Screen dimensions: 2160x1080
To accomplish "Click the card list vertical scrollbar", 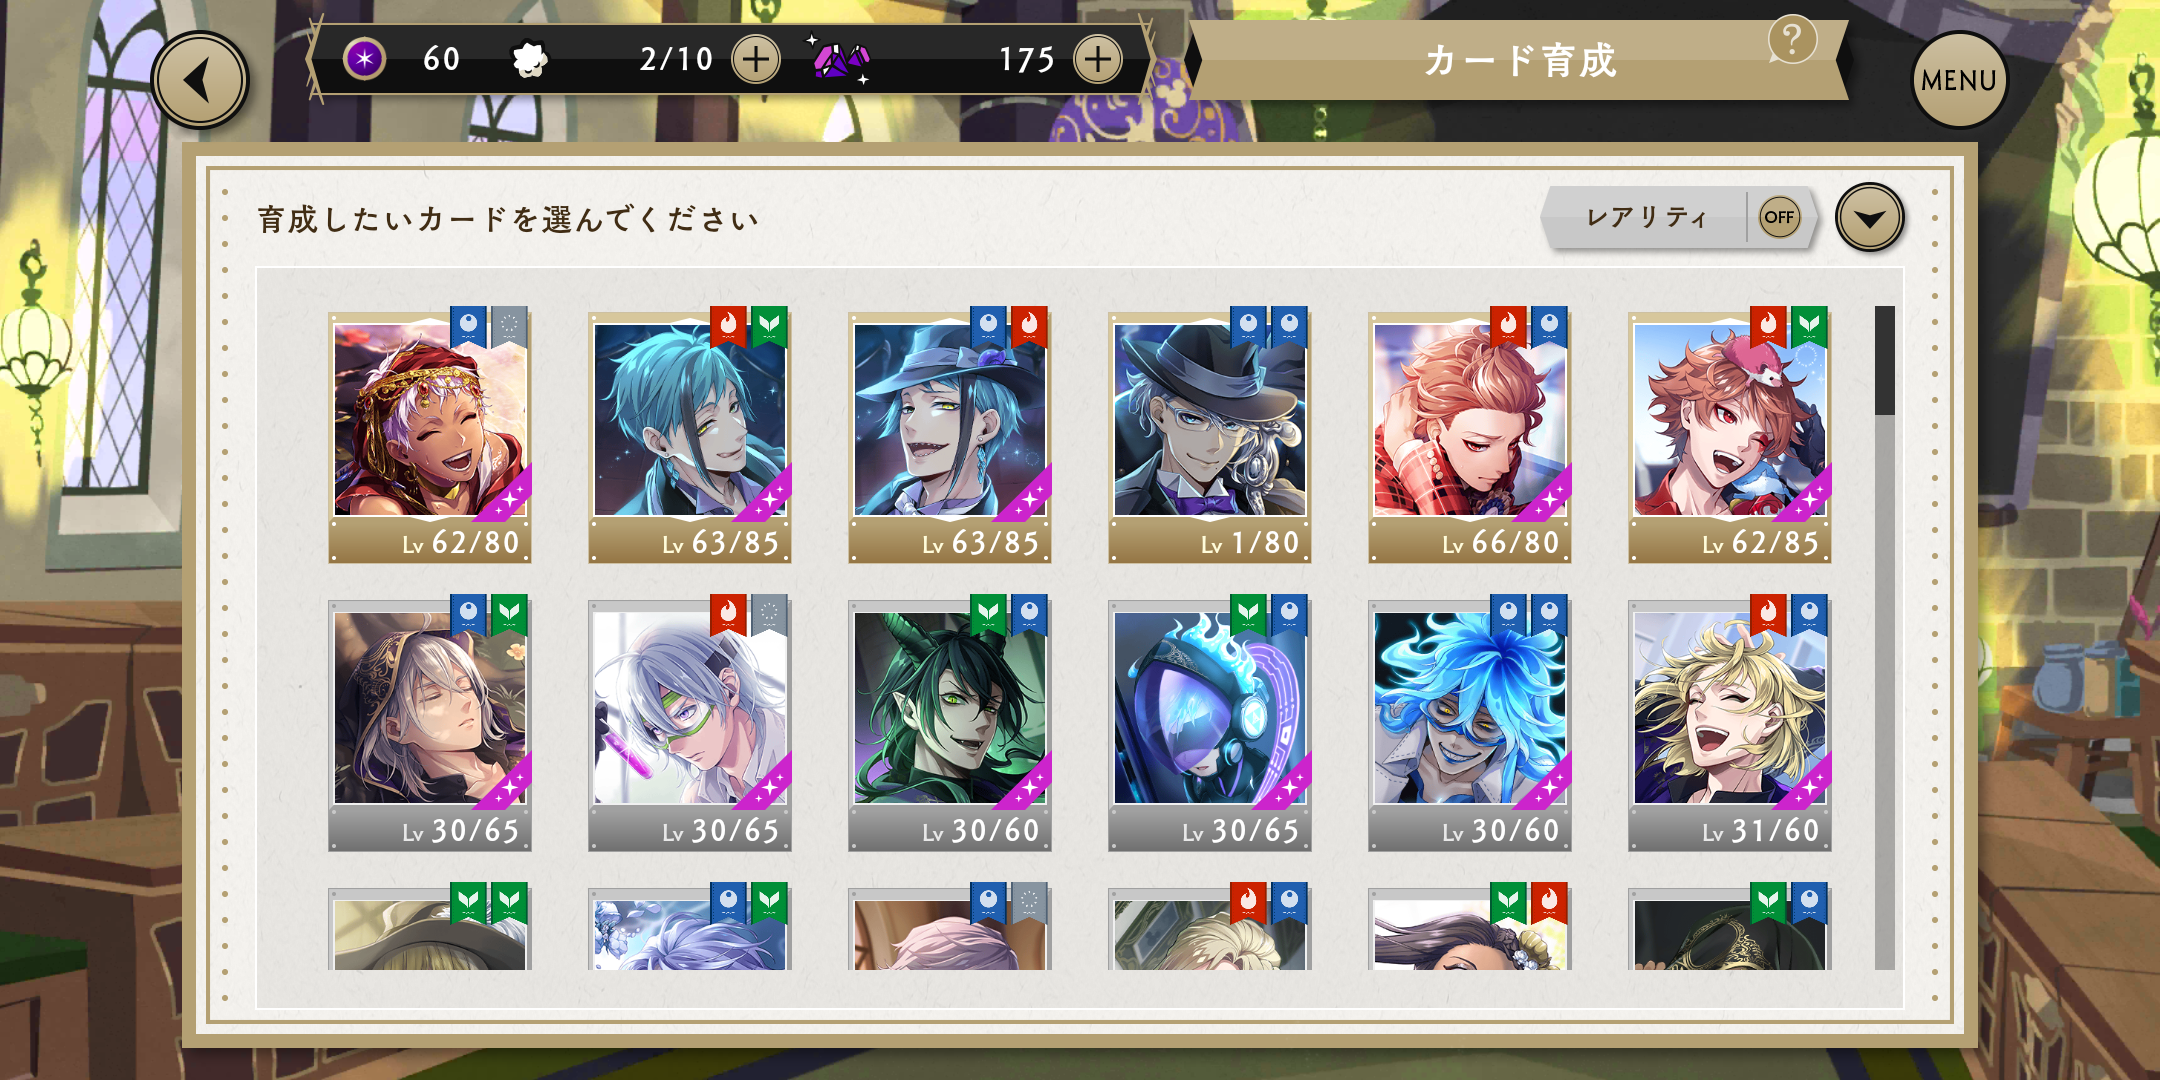I will point(1884,637).
